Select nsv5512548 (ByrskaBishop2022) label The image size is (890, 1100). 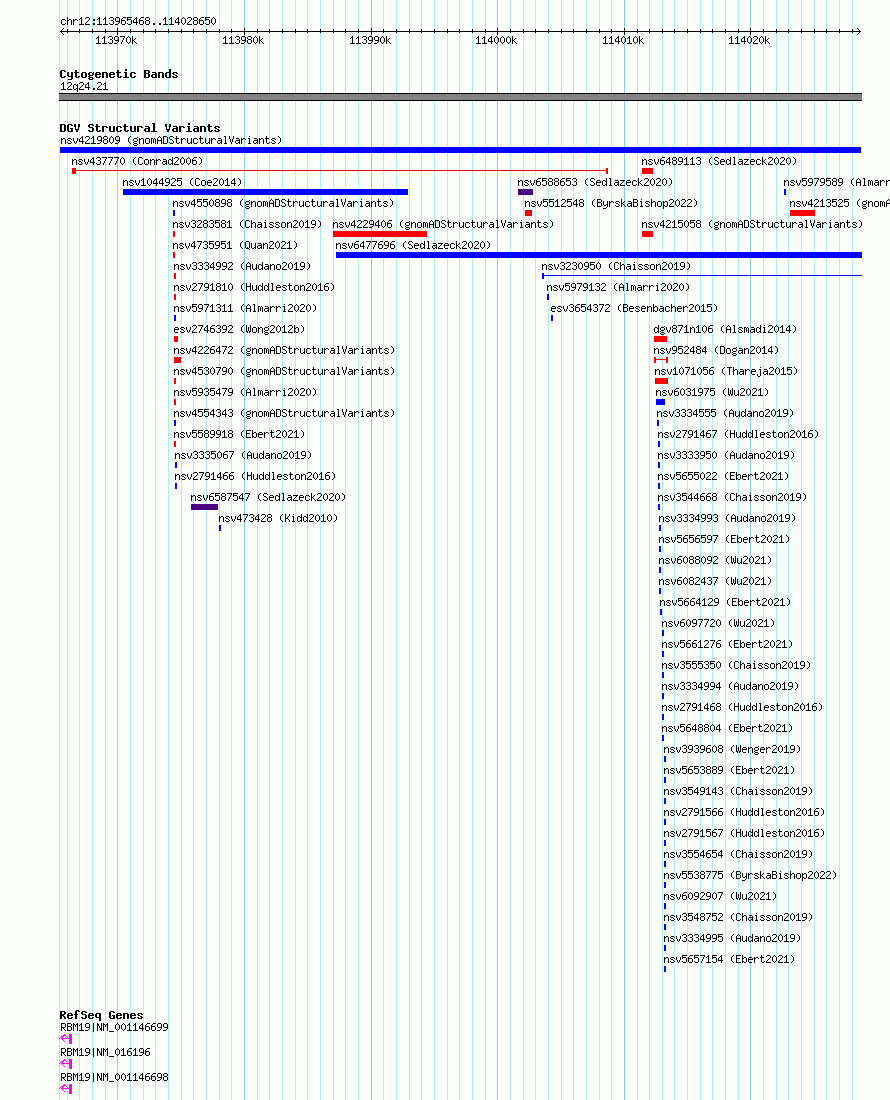pos(611,203)
